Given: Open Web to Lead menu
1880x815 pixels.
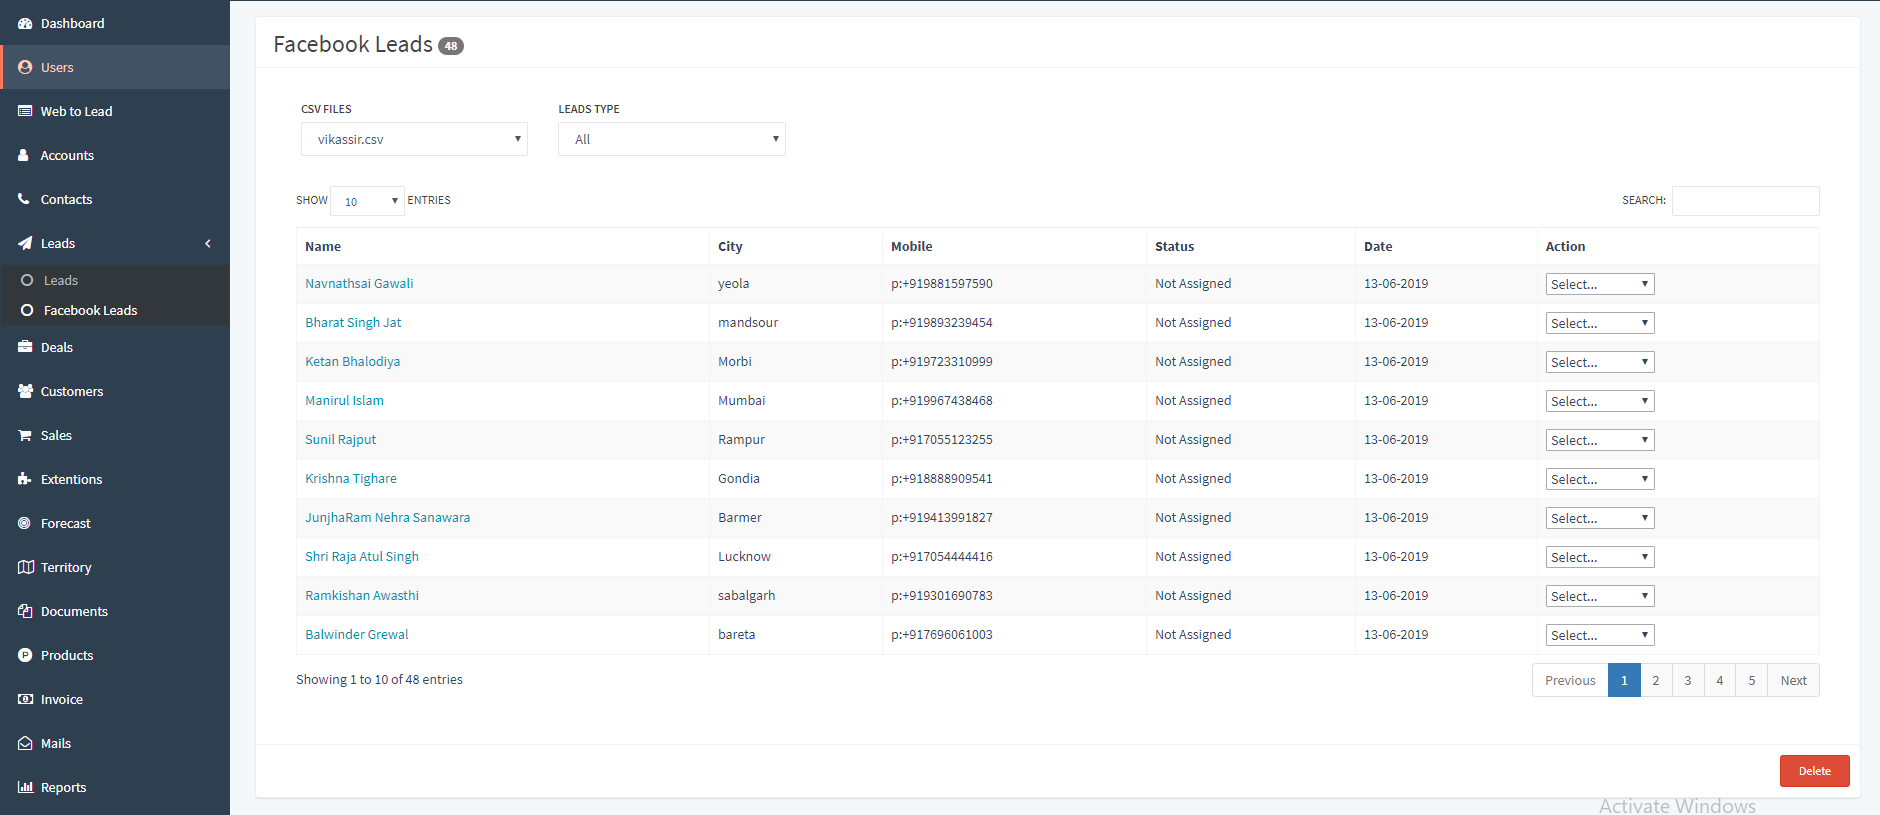Looking at the screenshot, I should coord(115,111).
